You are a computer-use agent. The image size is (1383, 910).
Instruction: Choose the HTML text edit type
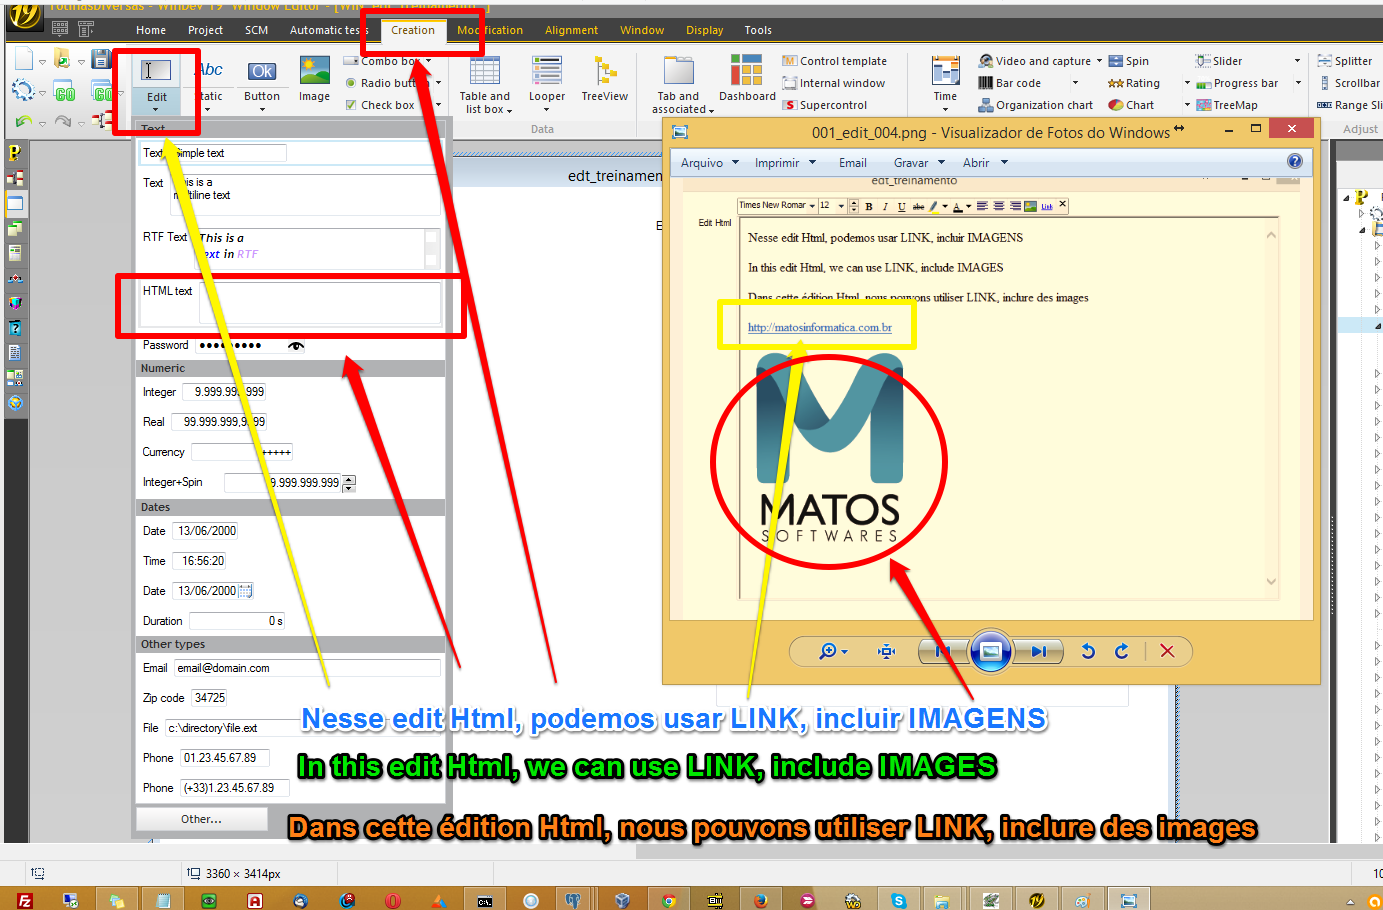290,303
